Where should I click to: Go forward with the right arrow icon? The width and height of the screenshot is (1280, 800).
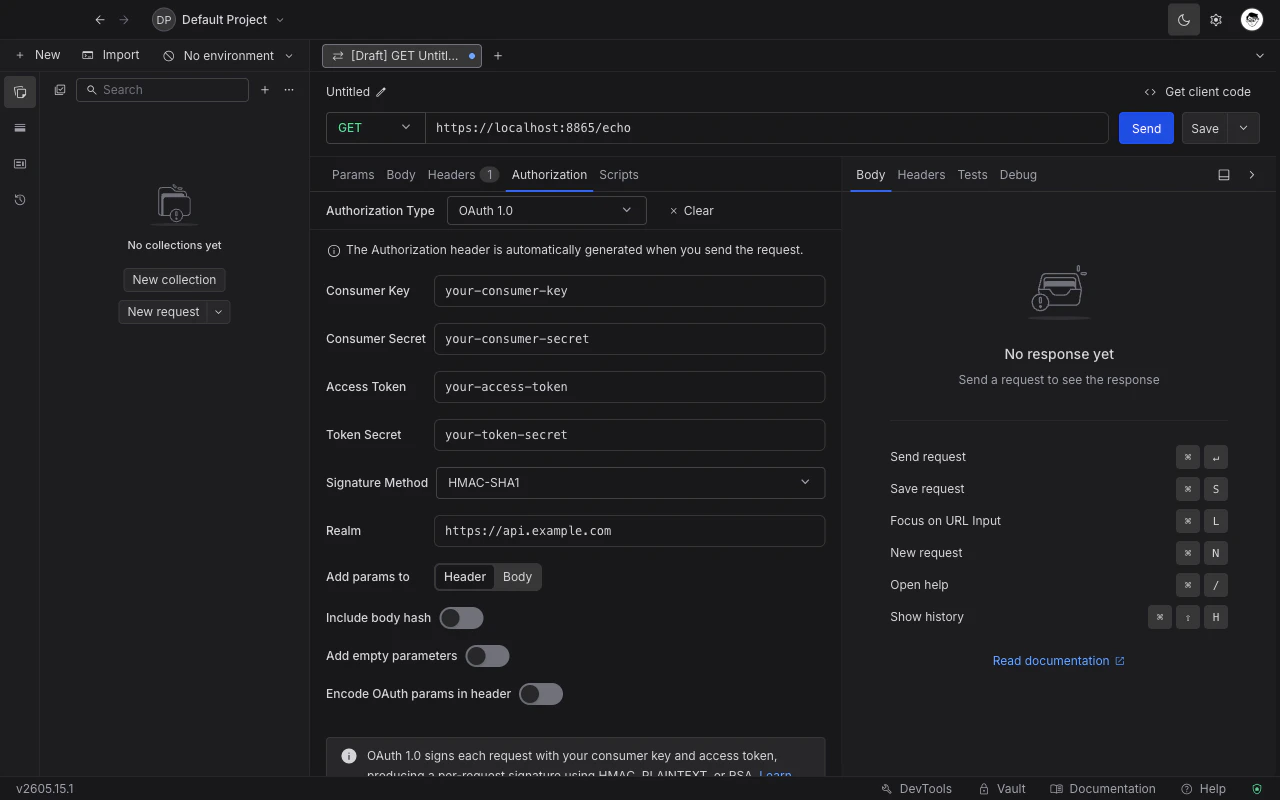click(124, 19)
